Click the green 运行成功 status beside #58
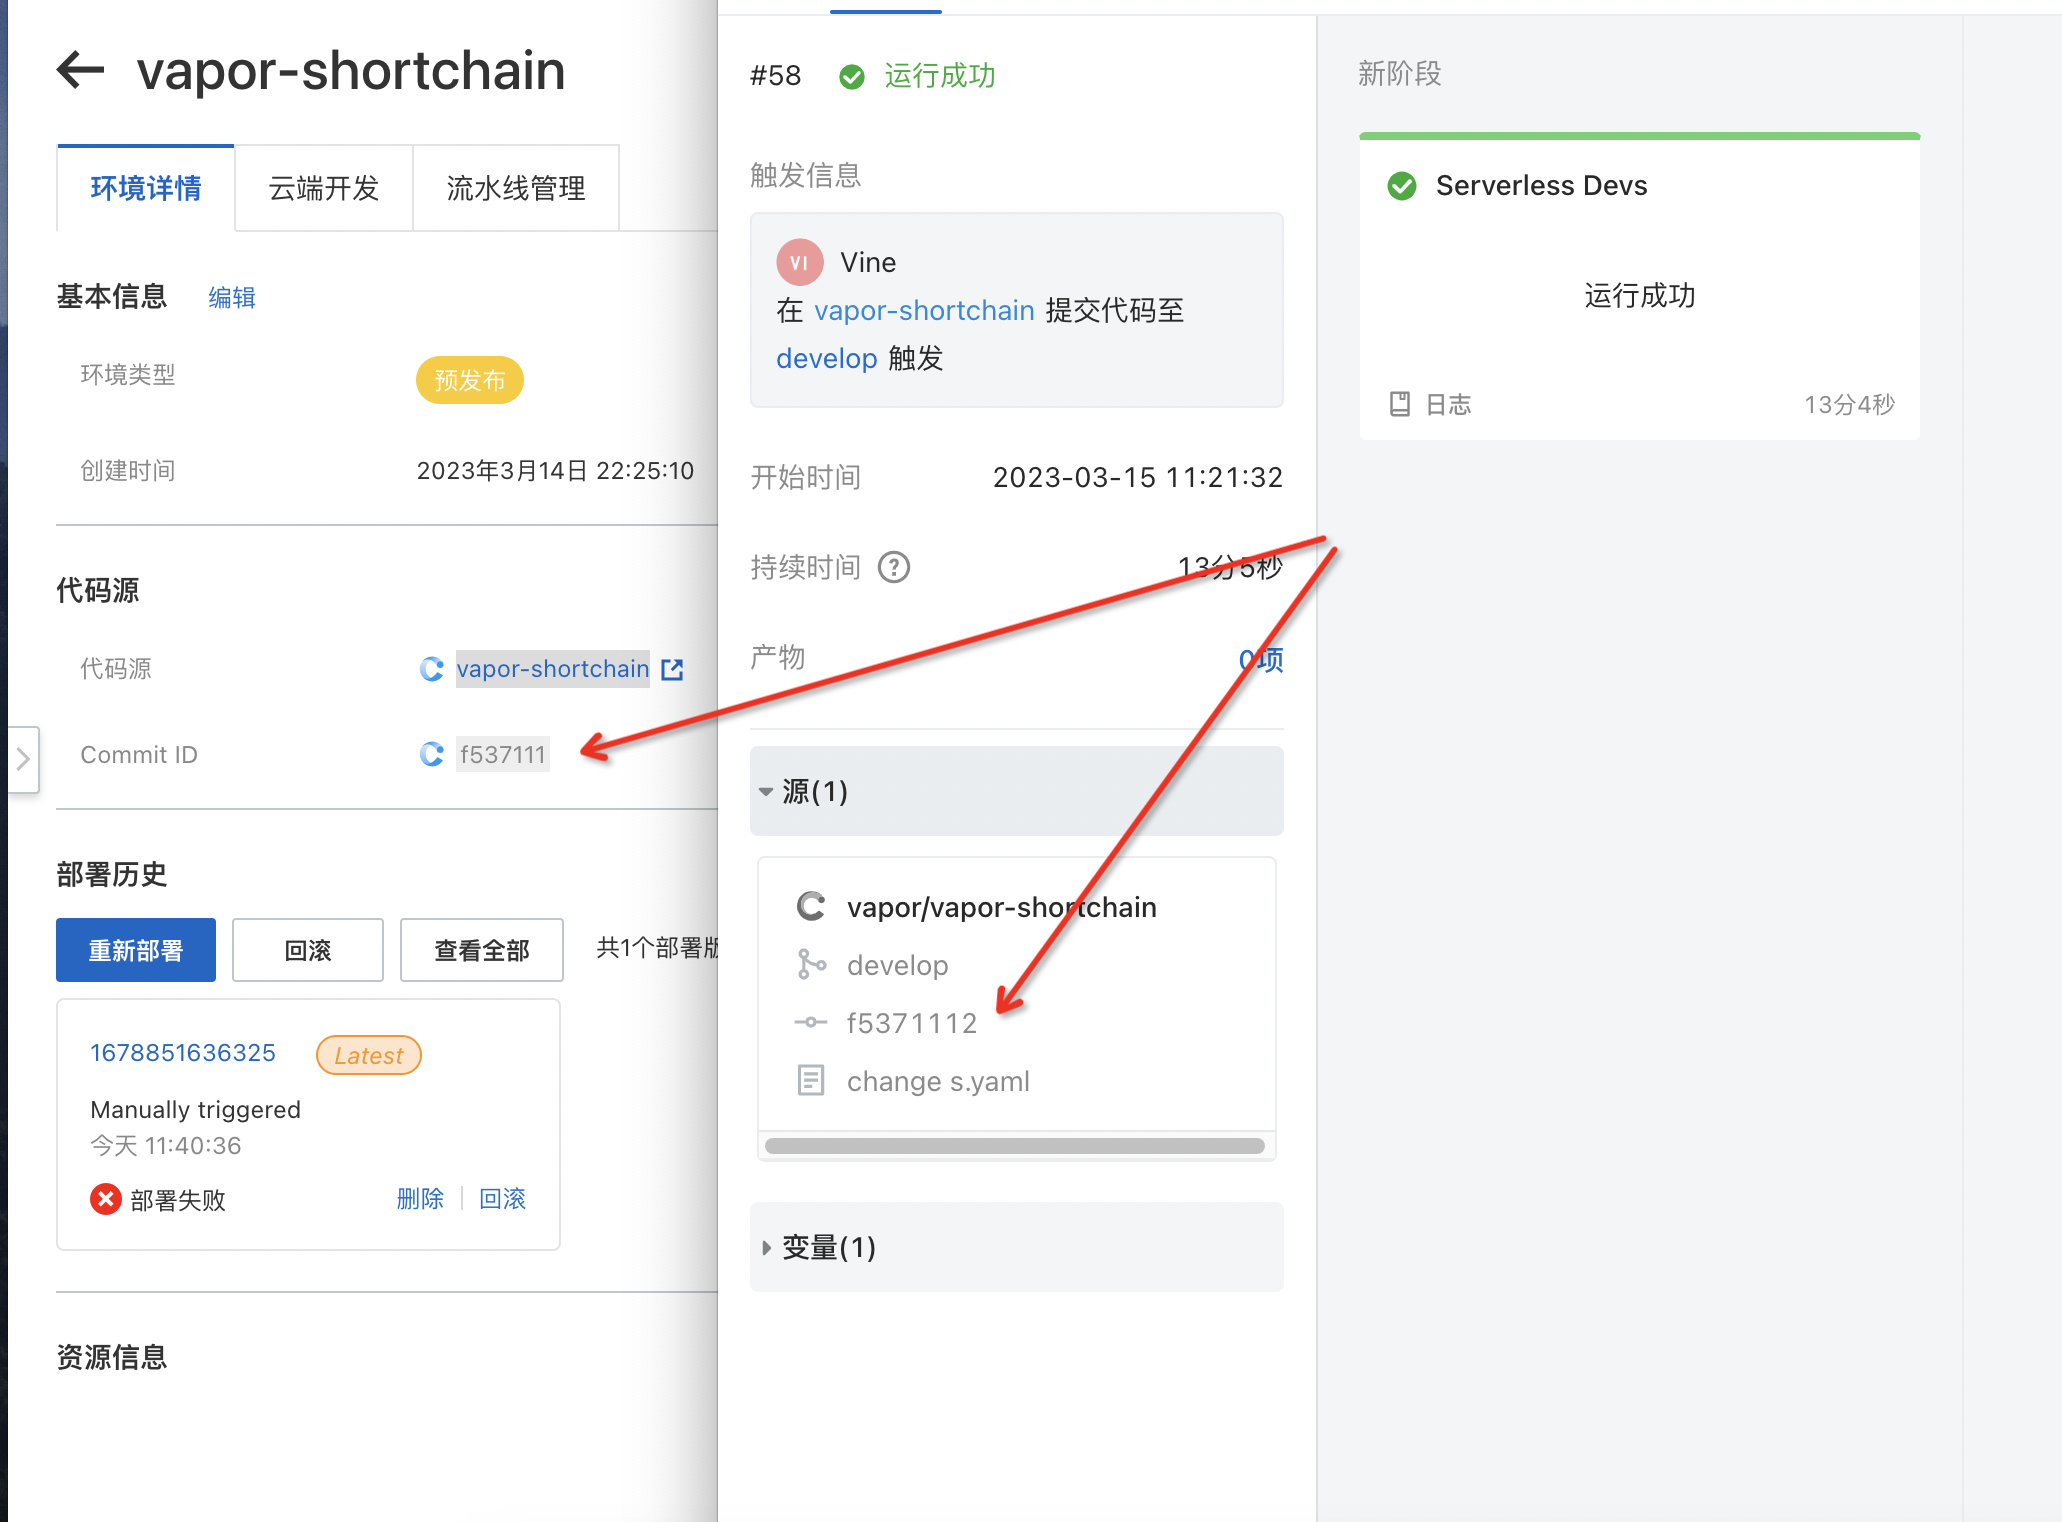Image resolution: width=2062 pixels, height=1522 pixels. coord(940,76)
